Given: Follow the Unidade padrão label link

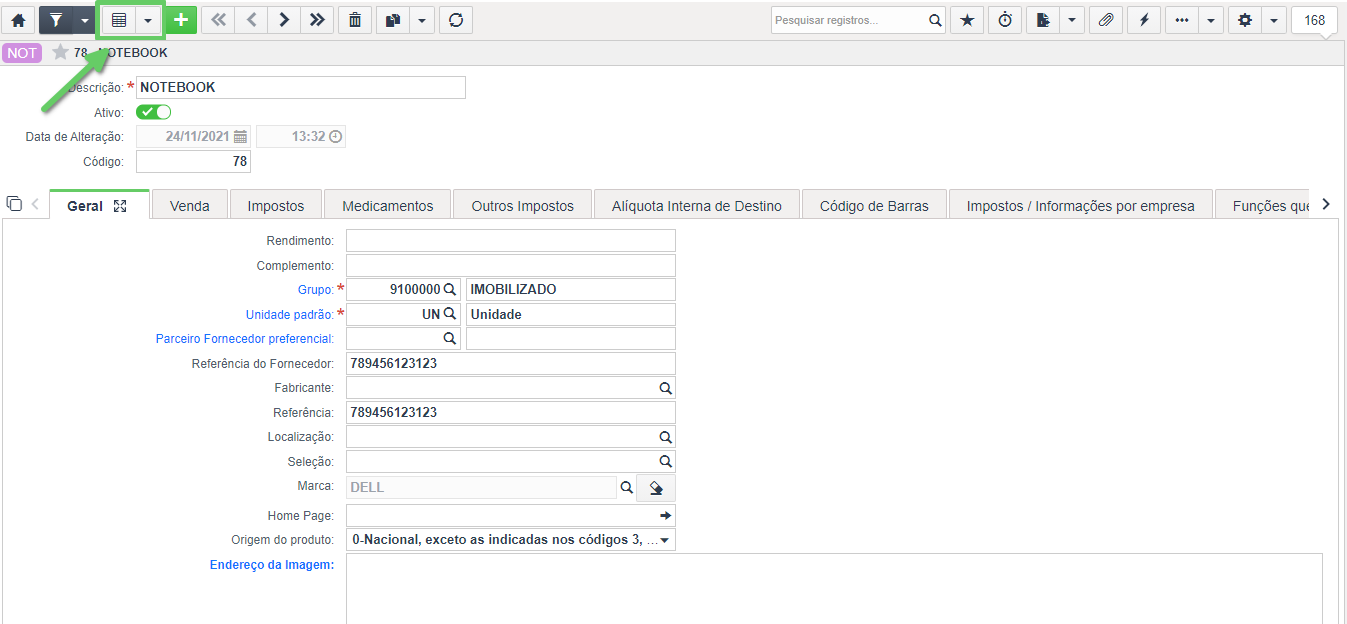Looking at the screenshot, I should click(290, 314).
